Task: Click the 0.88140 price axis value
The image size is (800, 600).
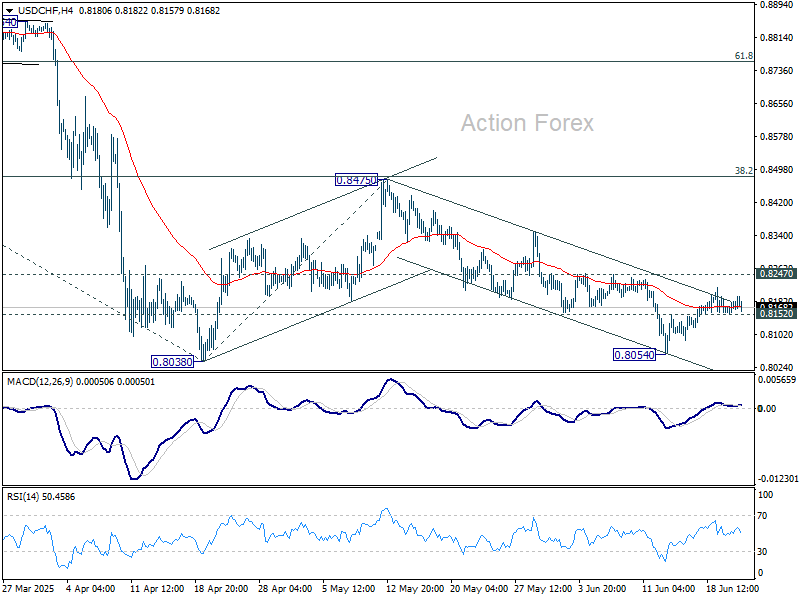Action: click(x=777, y=37)
